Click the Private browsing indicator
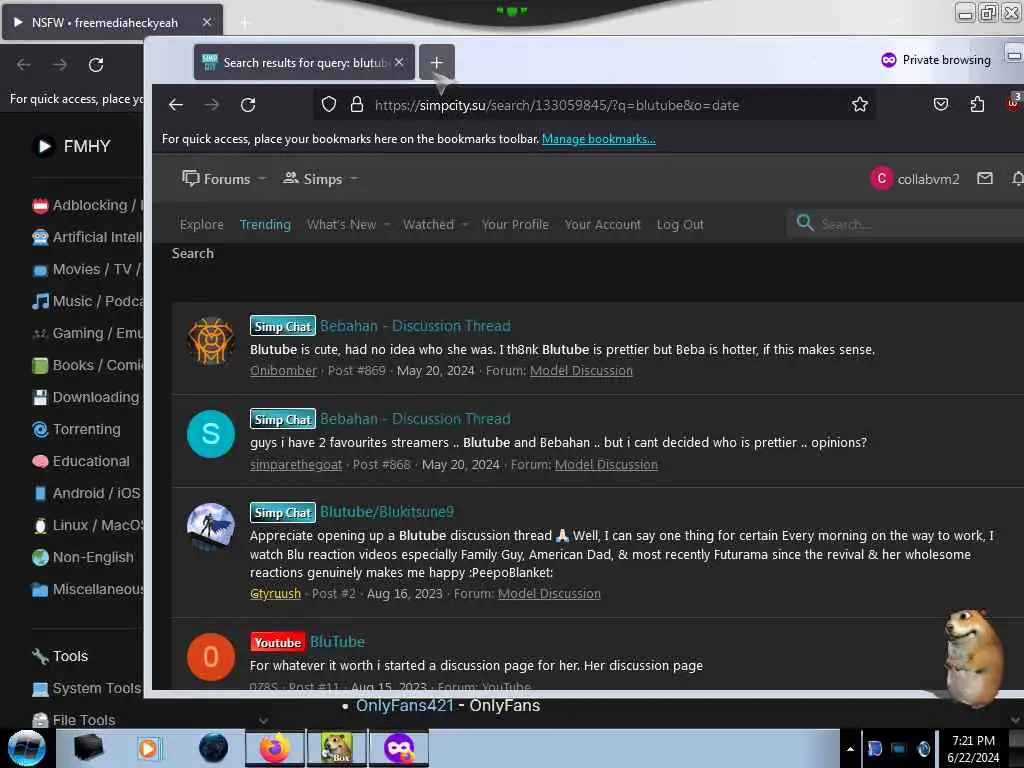 (935, 59)
